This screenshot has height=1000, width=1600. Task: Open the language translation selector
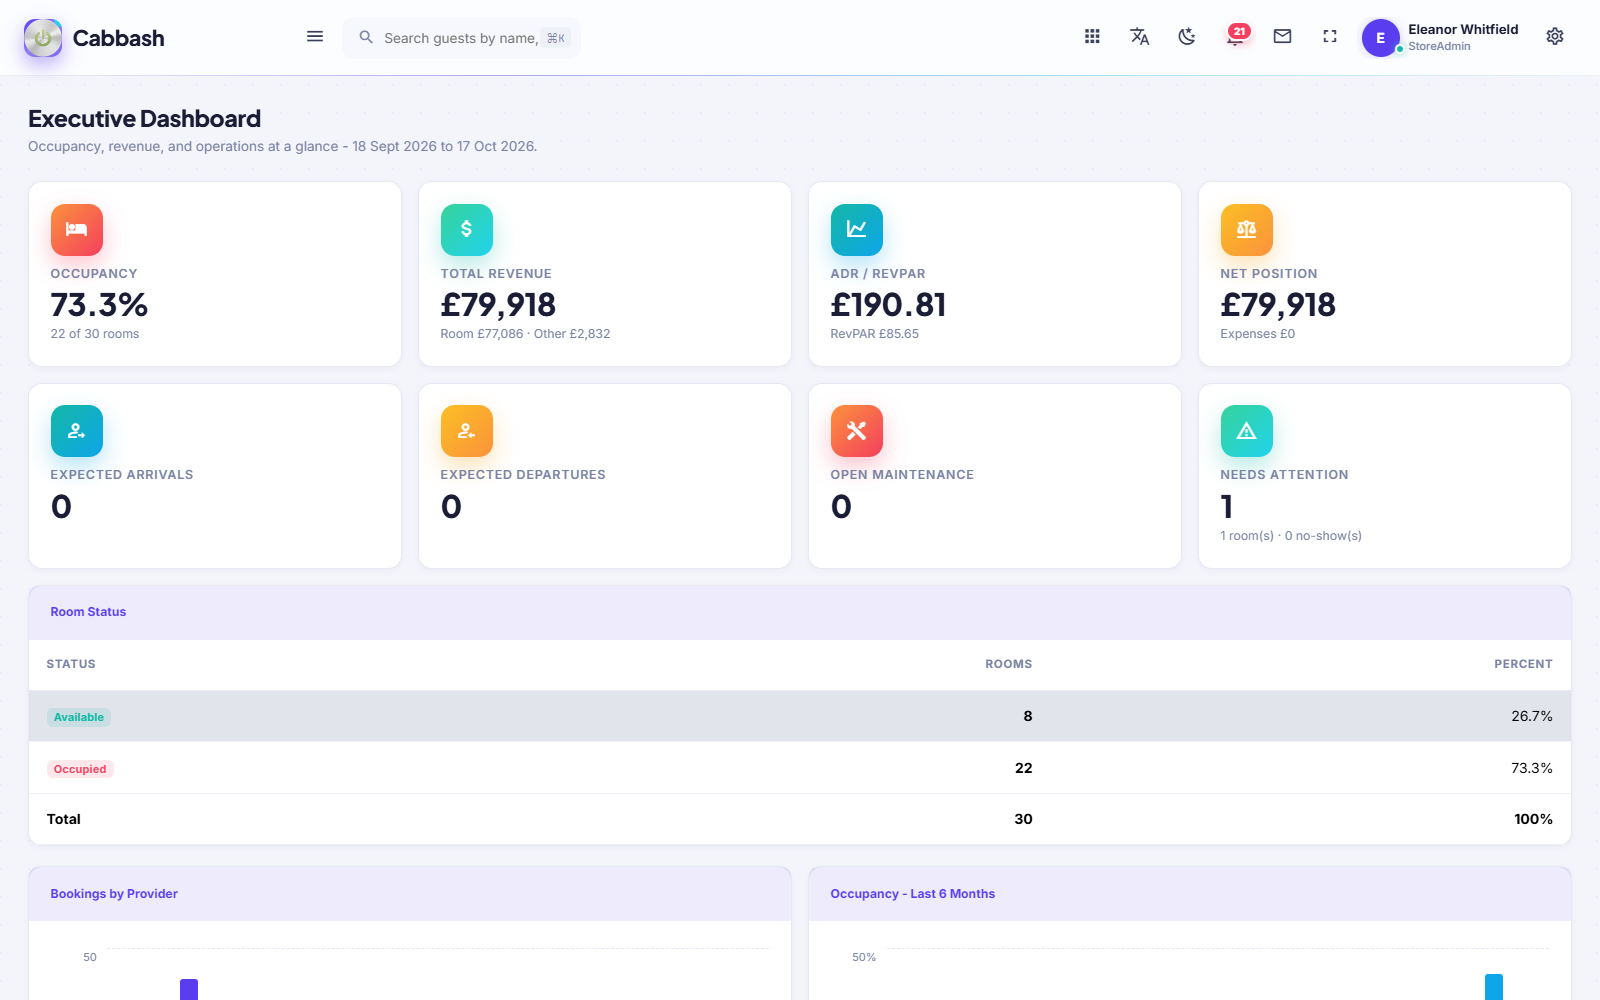pos(1139,37)
